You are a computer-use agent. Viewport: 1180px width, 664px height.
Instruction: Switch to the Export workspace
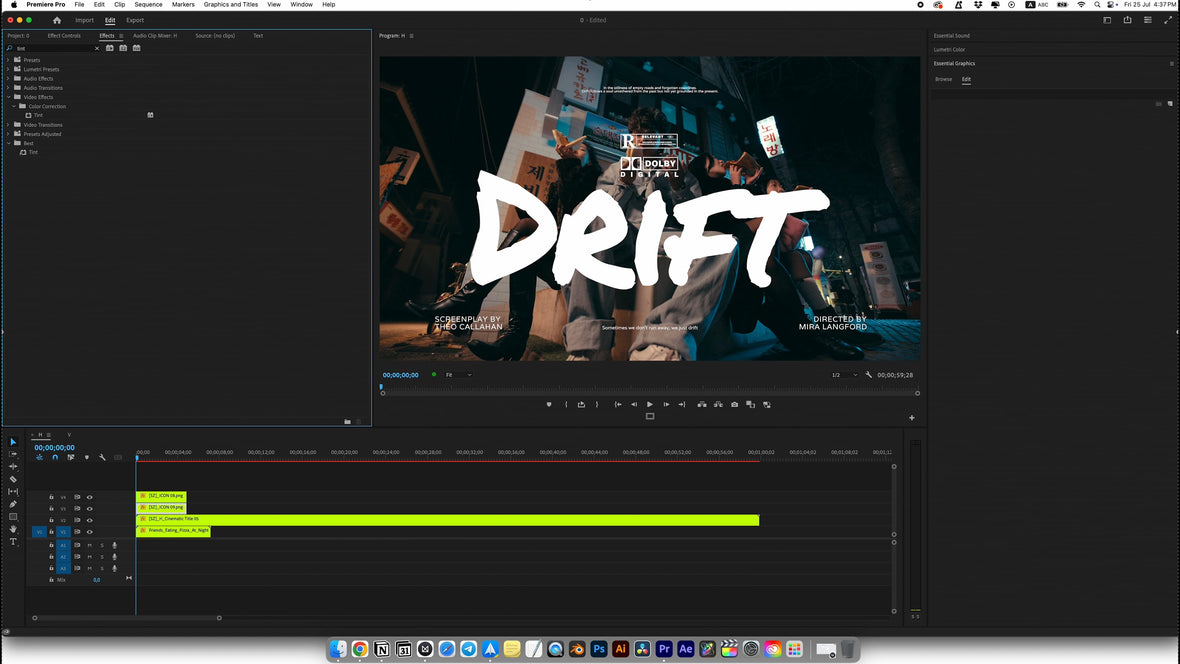(x=134, y=20)
